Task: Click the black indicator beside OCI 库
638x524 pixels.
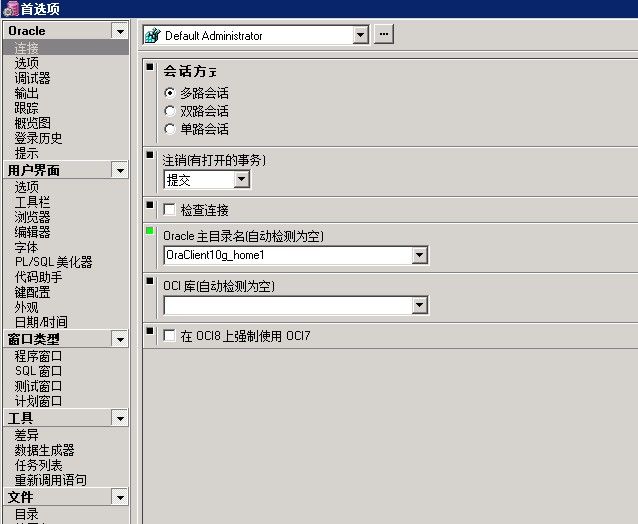Action: point(150,281)
